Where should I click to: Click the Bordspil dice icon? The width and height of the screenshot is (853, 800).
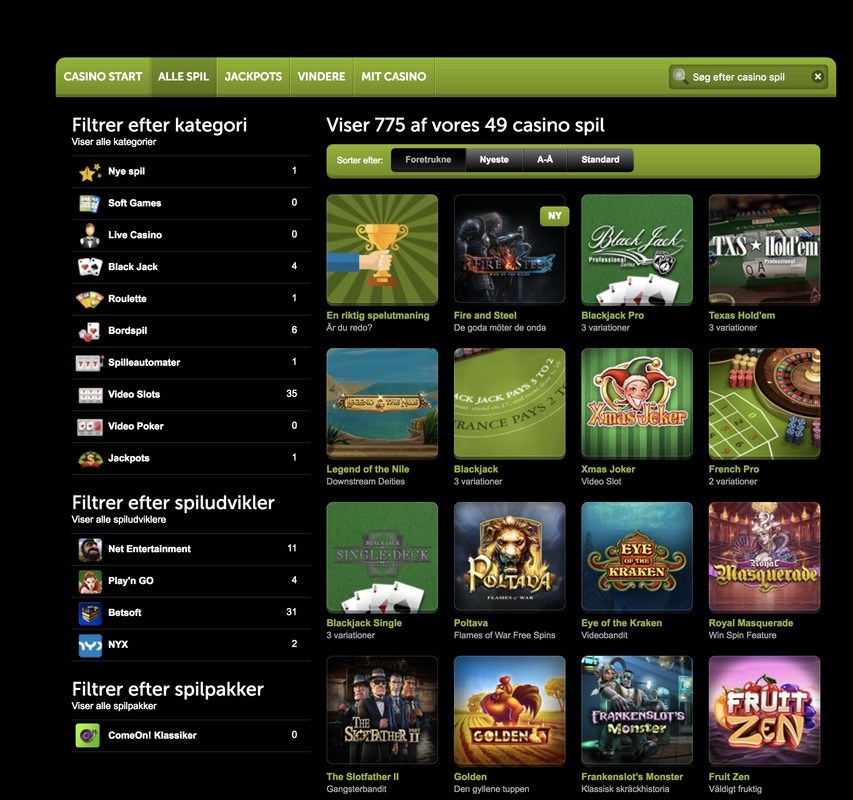(x=90, y=331)
